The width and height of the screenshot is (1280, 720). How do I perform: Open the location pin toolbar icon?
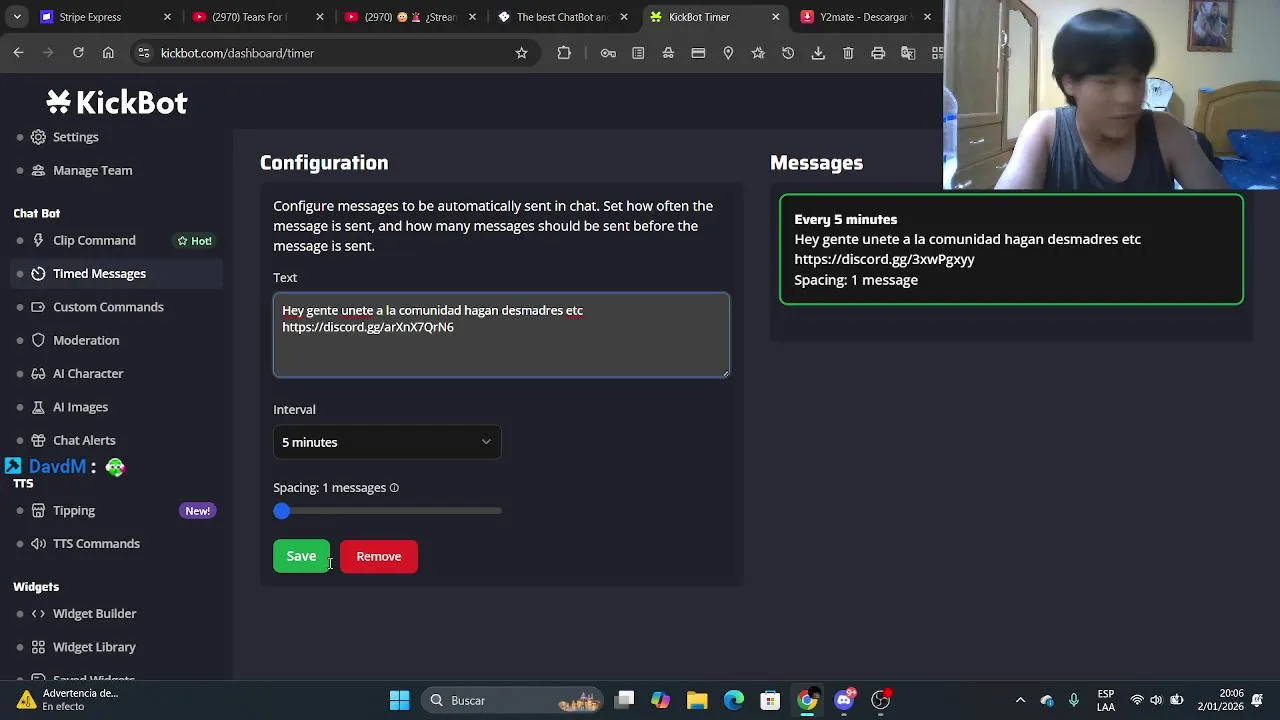(x=728, y=53)
